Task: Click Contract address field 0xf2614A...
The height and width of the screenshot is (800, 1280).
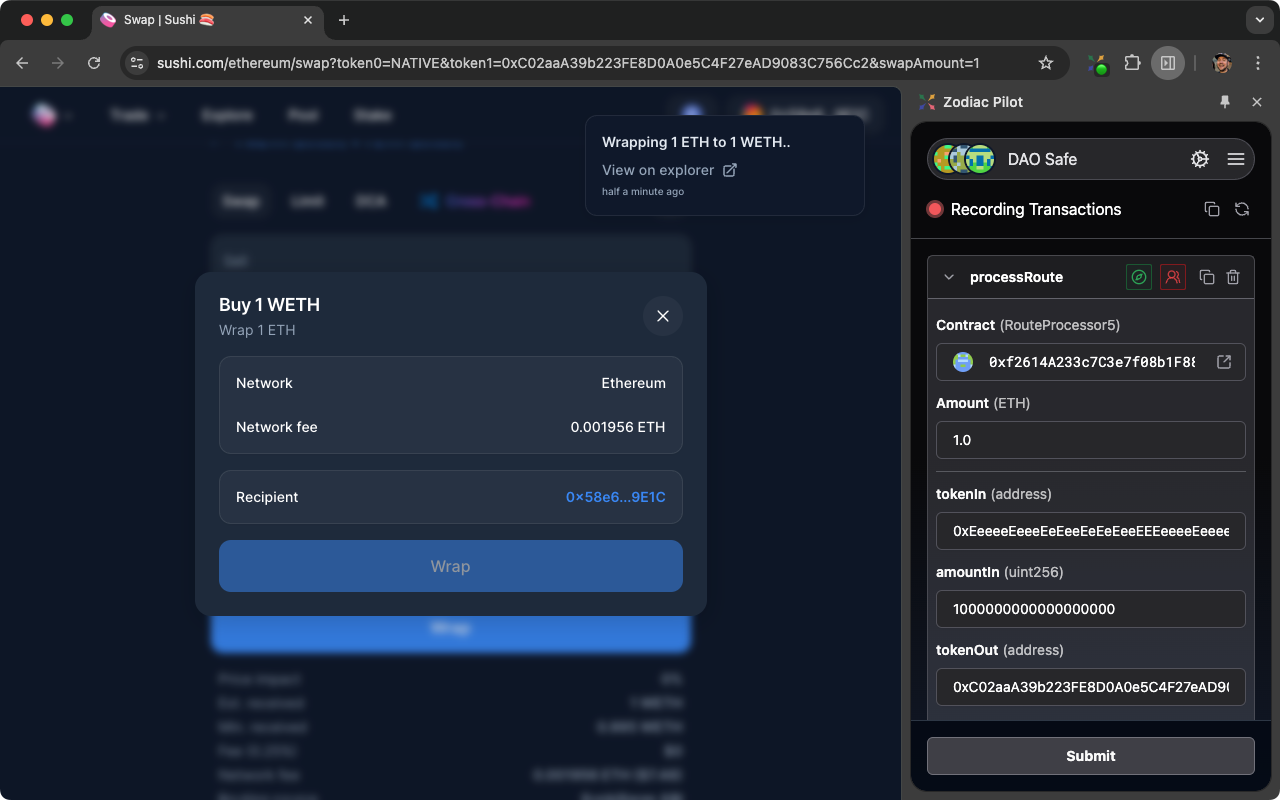Action: [x=1090, y=362]
